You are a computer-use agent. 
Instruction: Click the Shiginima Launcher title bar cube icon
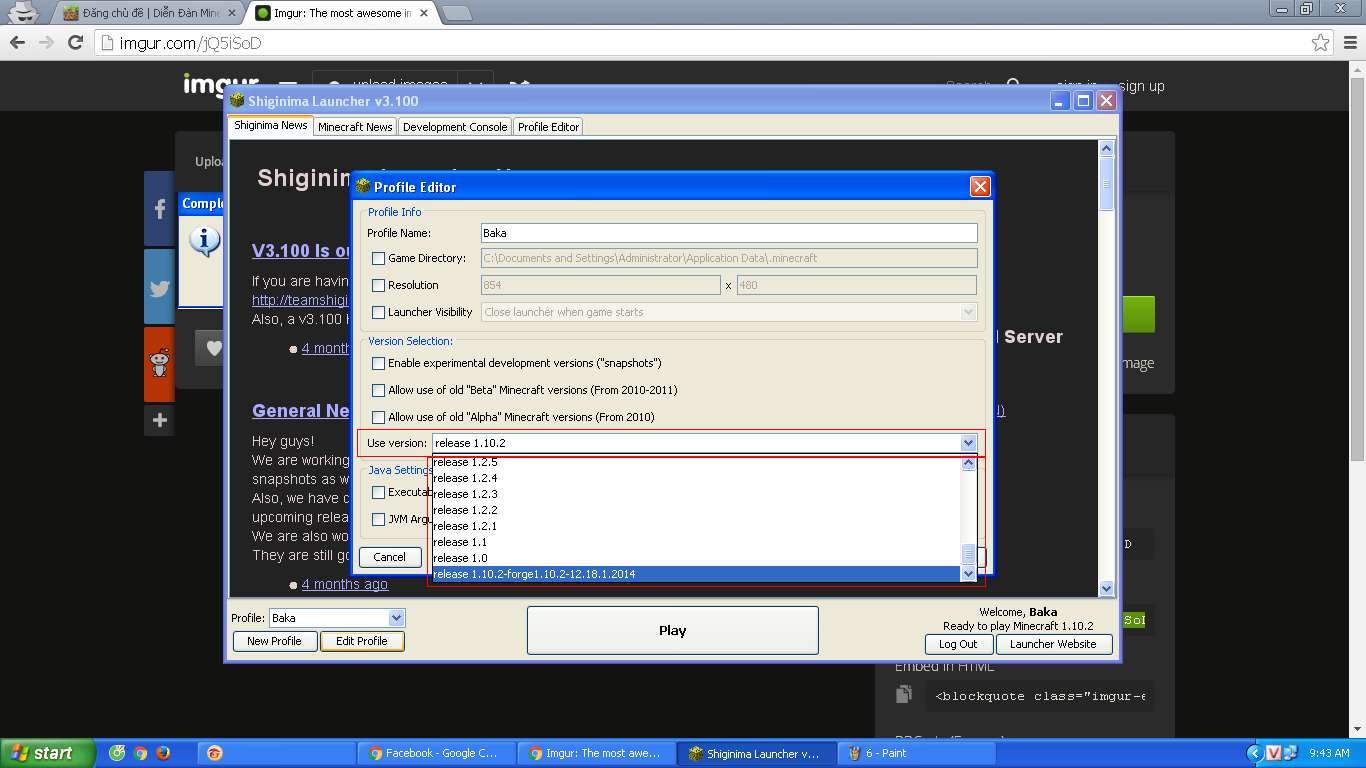pos(237,101)
